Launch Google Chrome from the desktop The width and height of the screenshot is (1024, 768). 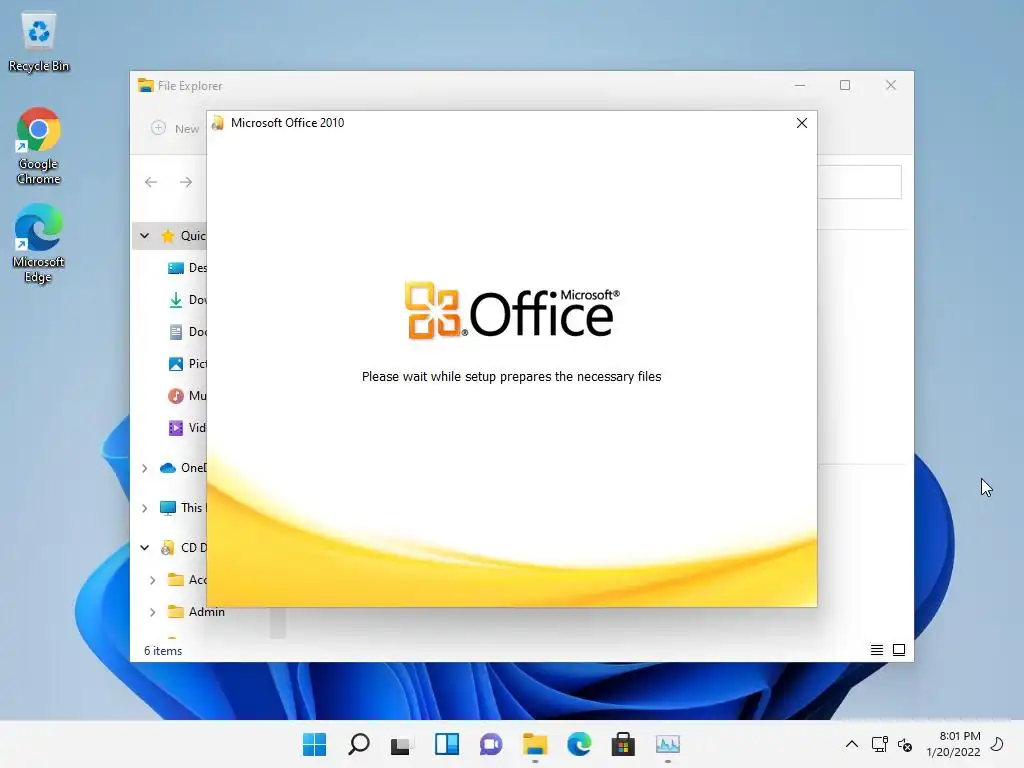(39, 146)
